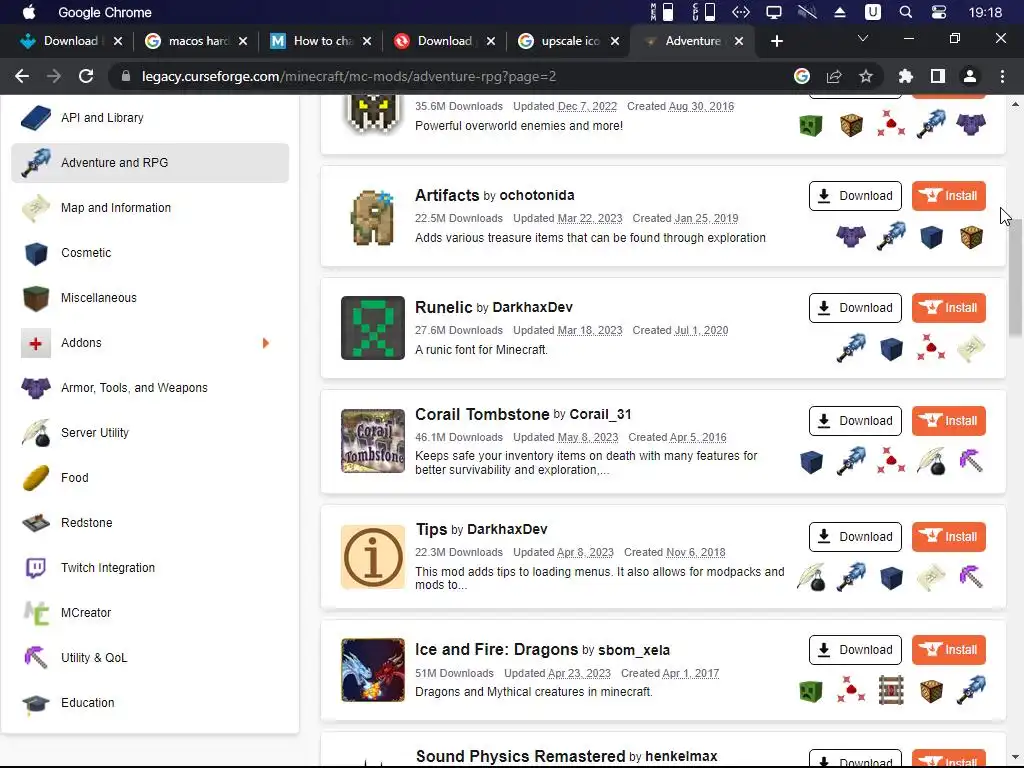The width and height of the screenshot is (1024, 768).
Task: Download the Tips mod
Action: point(855,537)
